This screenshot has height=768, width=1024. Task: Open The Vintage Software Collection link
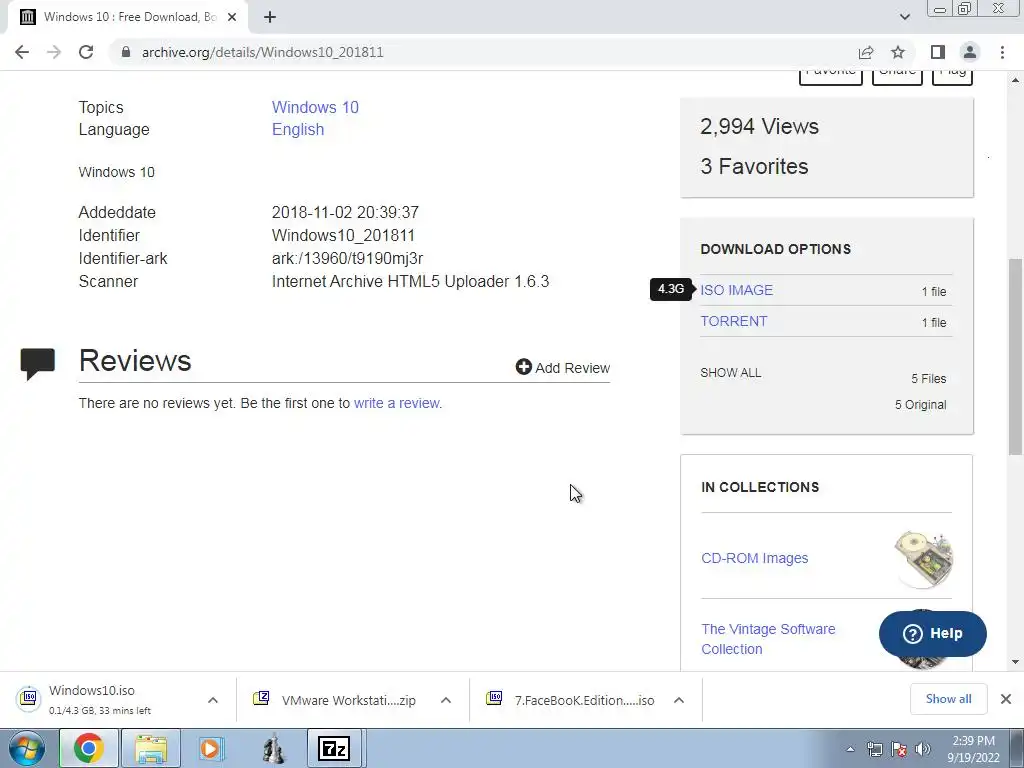[x=768, y=639]
